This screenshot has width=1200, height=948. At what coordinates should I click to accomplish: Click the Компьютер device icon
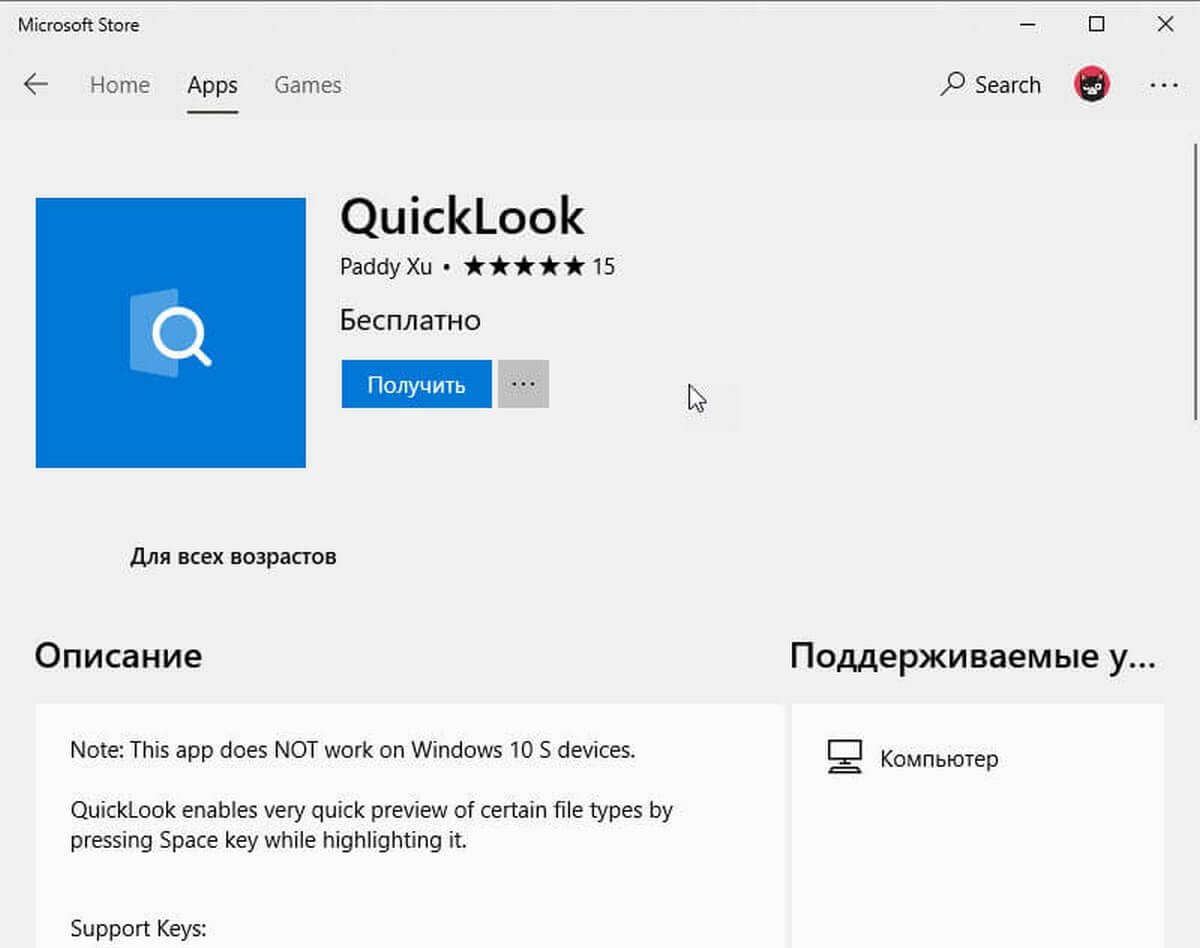coord(844,758)
